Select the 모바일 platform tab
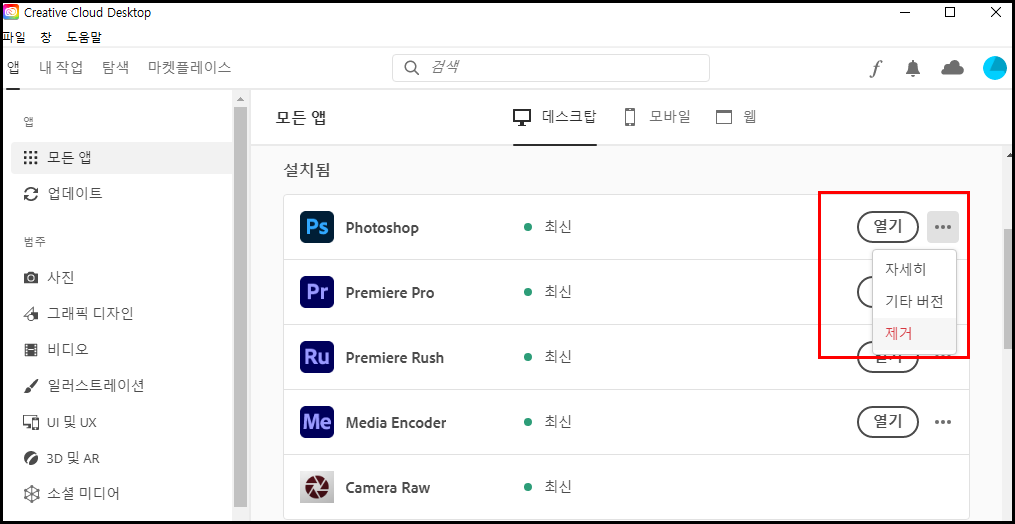Image resolution: width=1015 pixels, height=524 pixels. coord(657,117)
